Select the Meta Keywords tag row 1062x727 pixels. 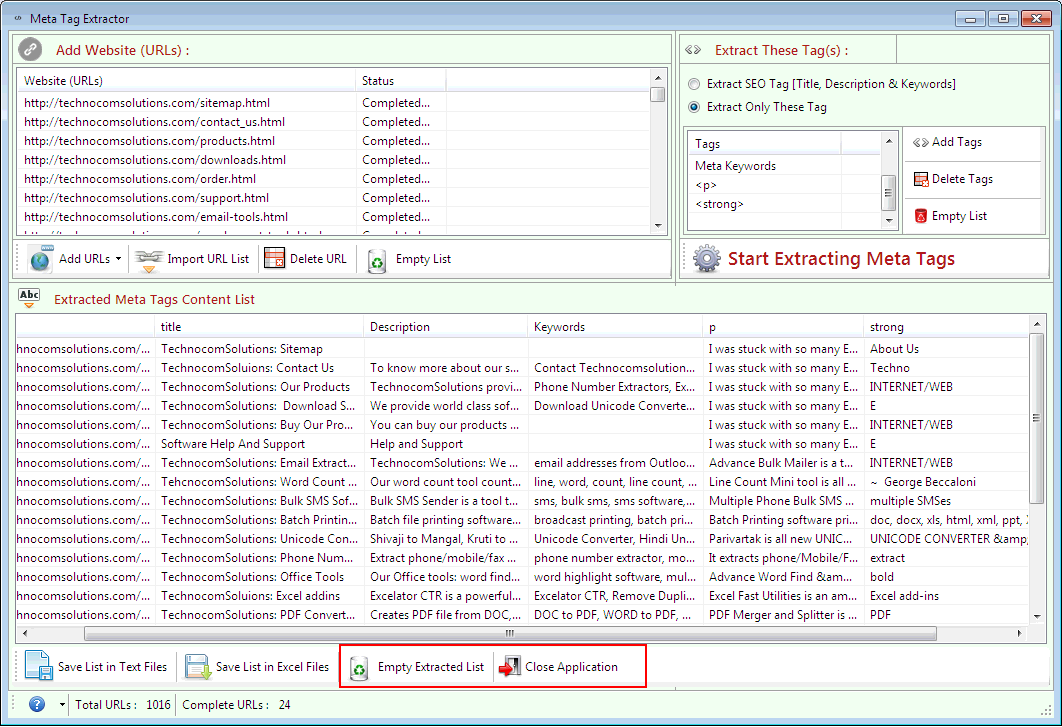coord(784,166)
